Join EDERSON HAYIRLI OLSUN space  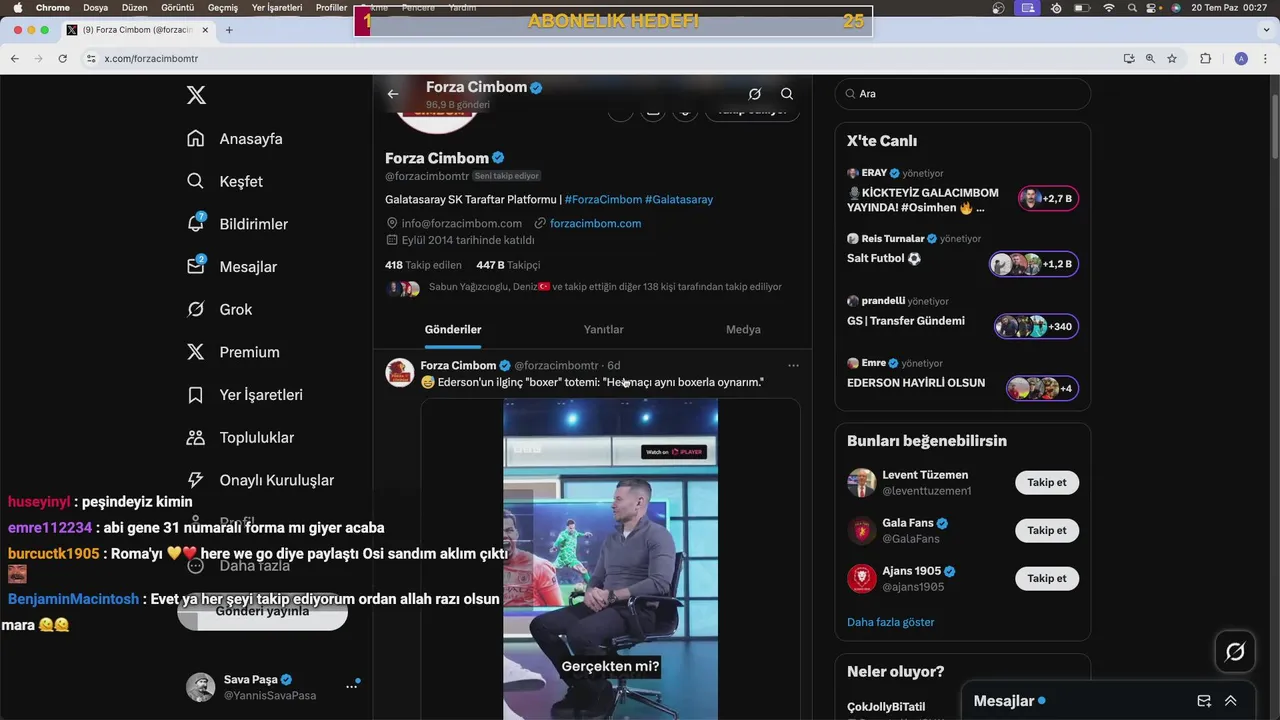coord(962,380)
